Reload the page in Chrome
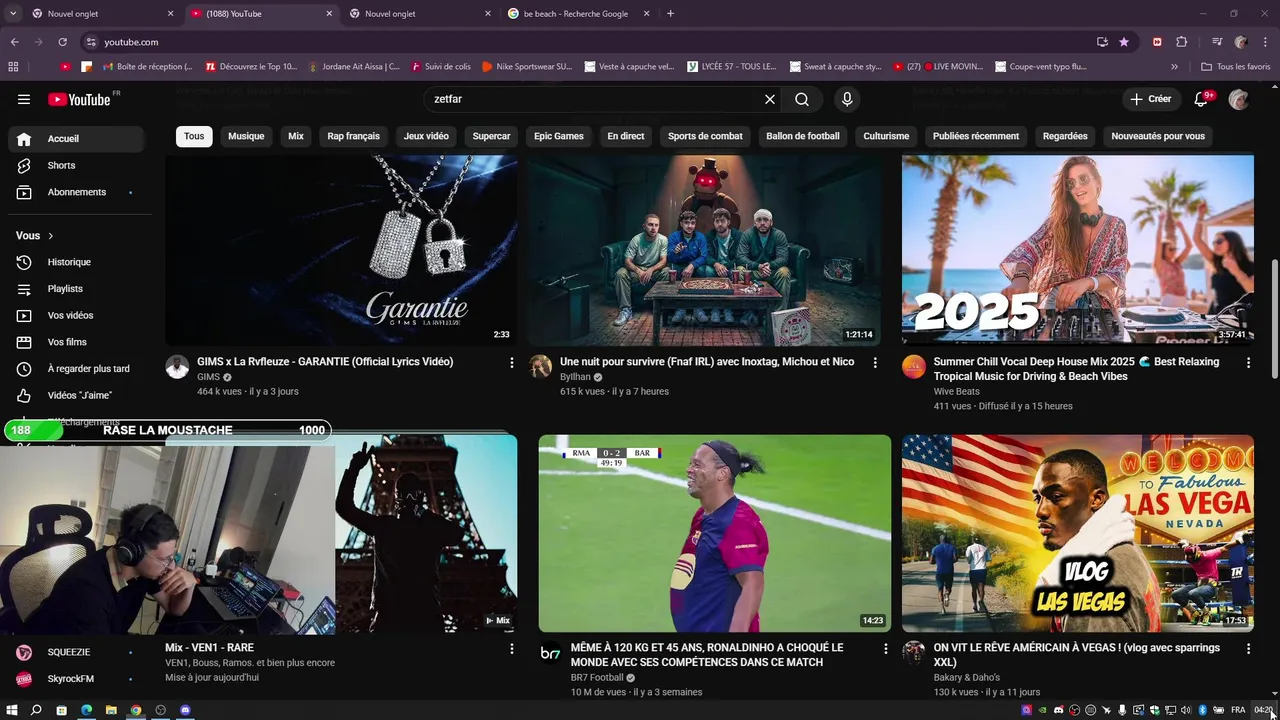The width and height of the screenshot is (1280, 720). pos(62,42)
